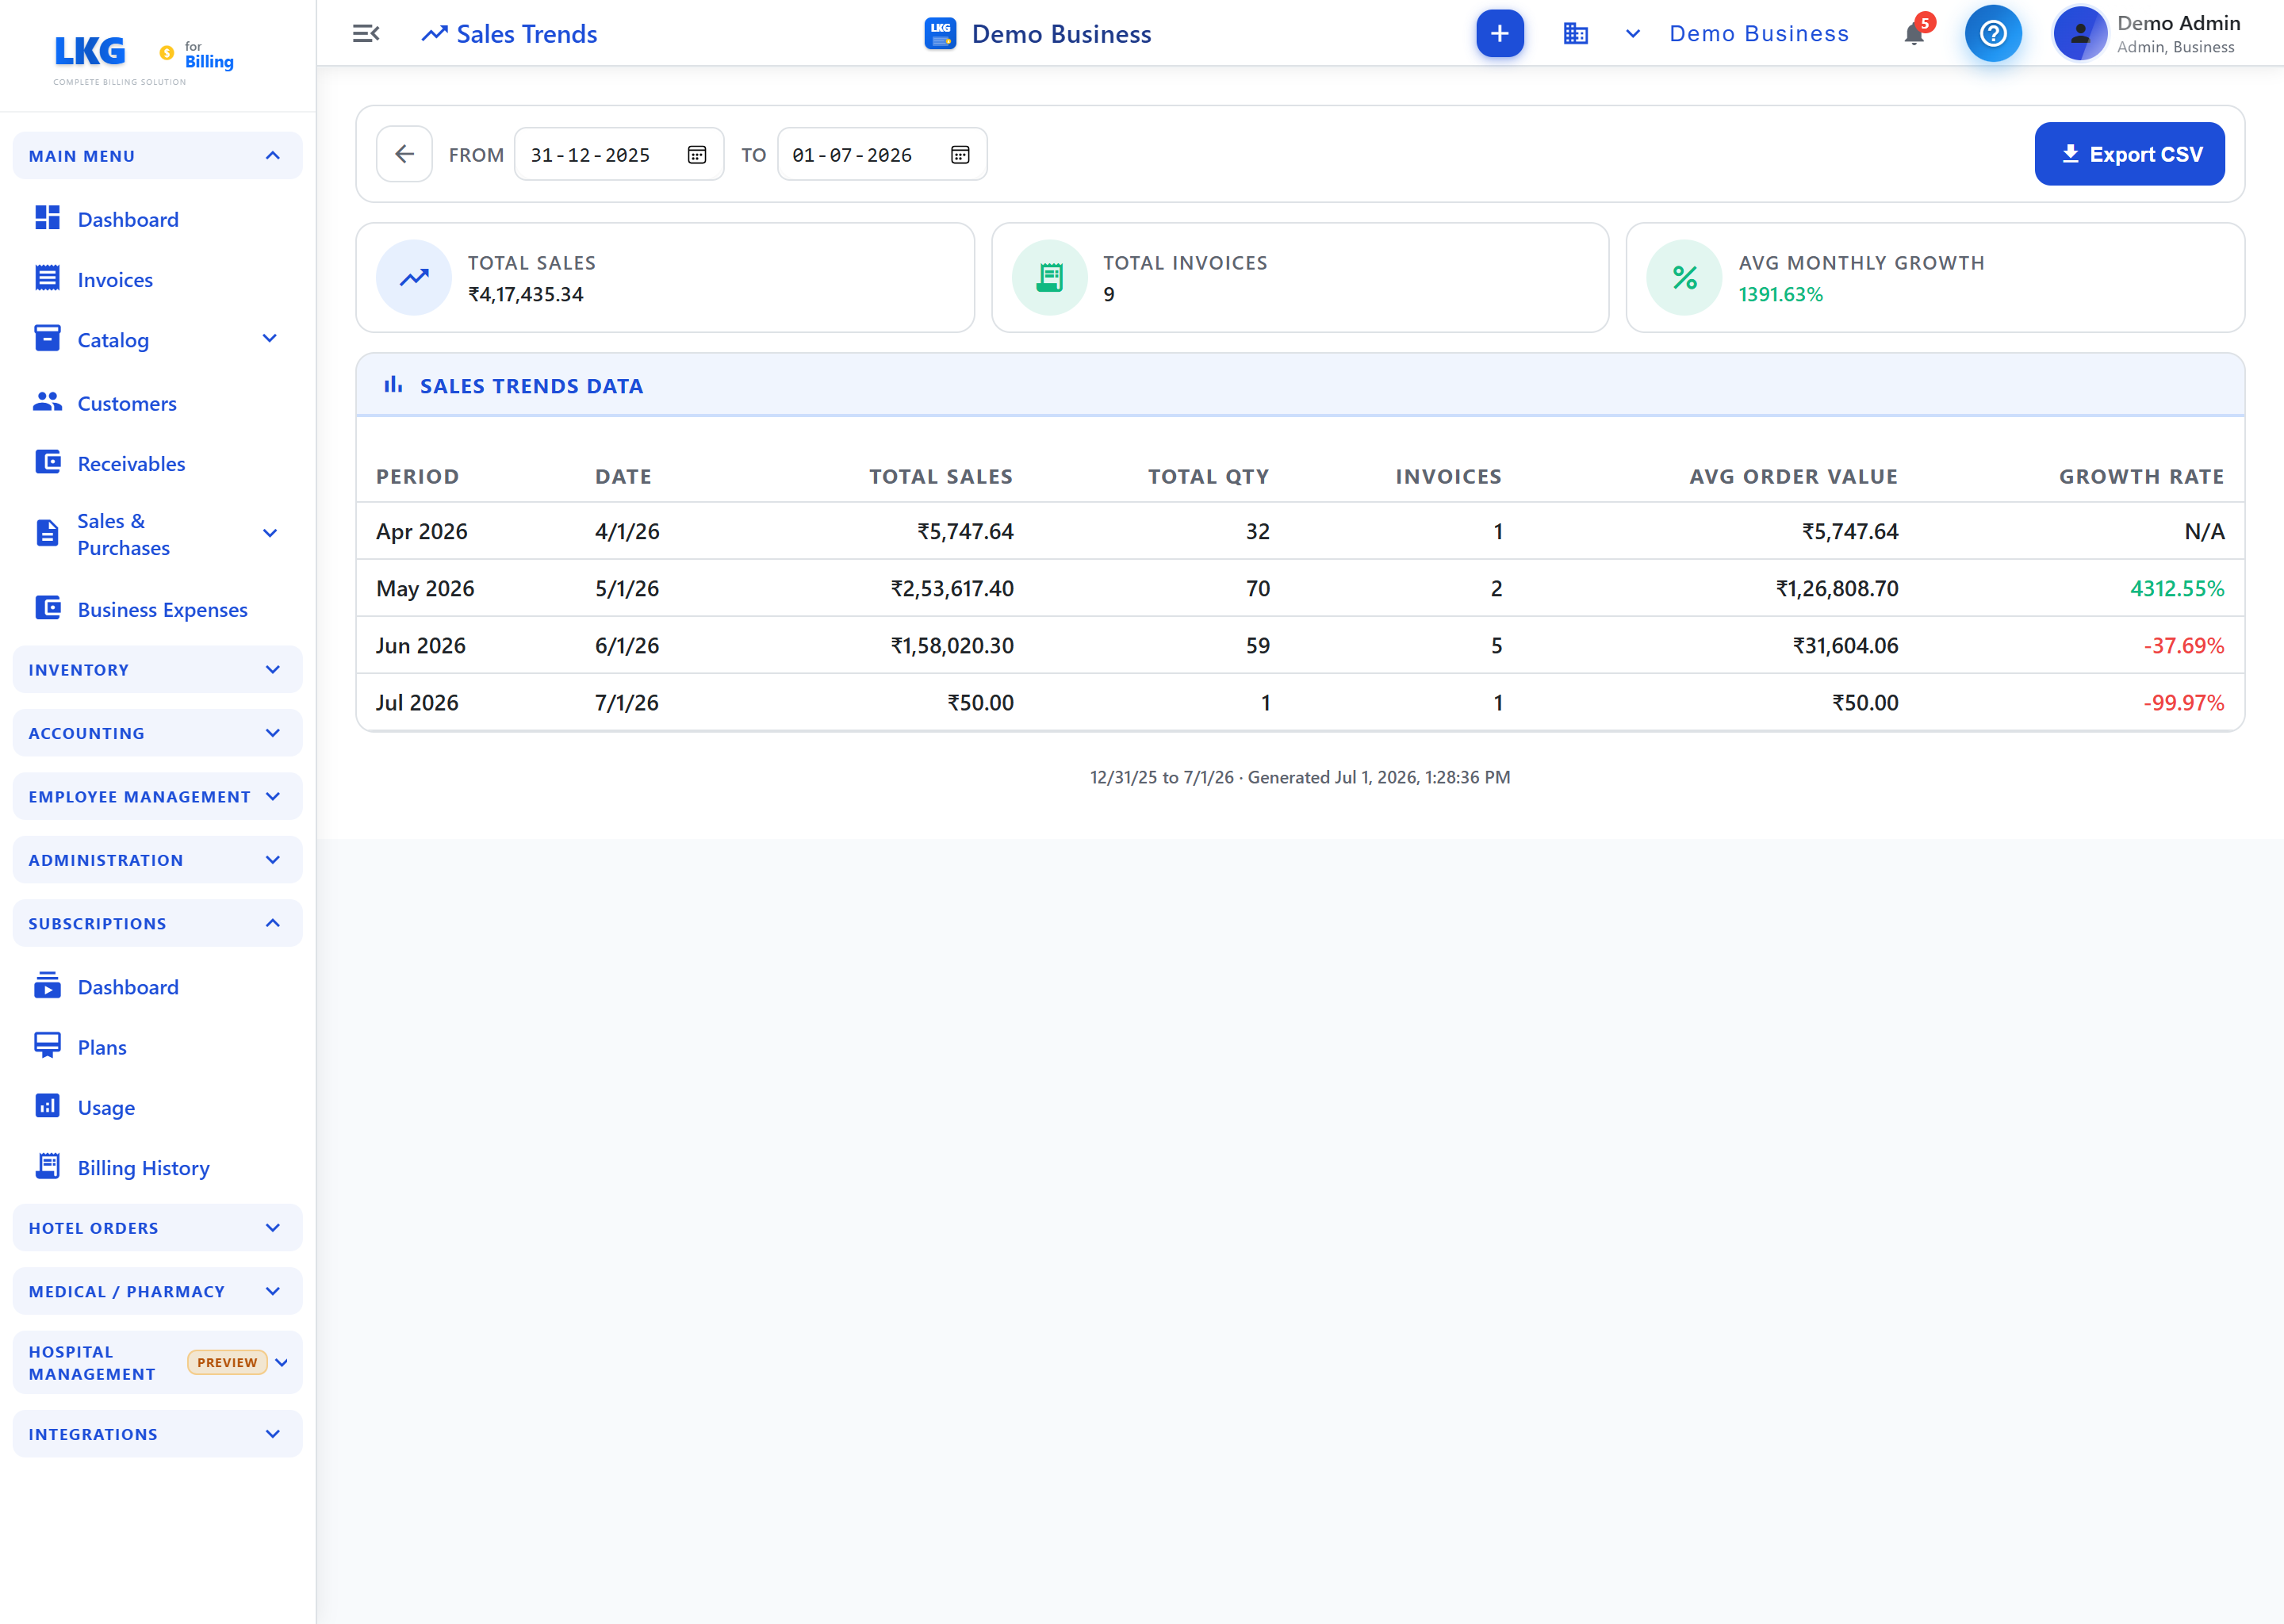Open Plans under Subscriptions

coord(102,1047)
